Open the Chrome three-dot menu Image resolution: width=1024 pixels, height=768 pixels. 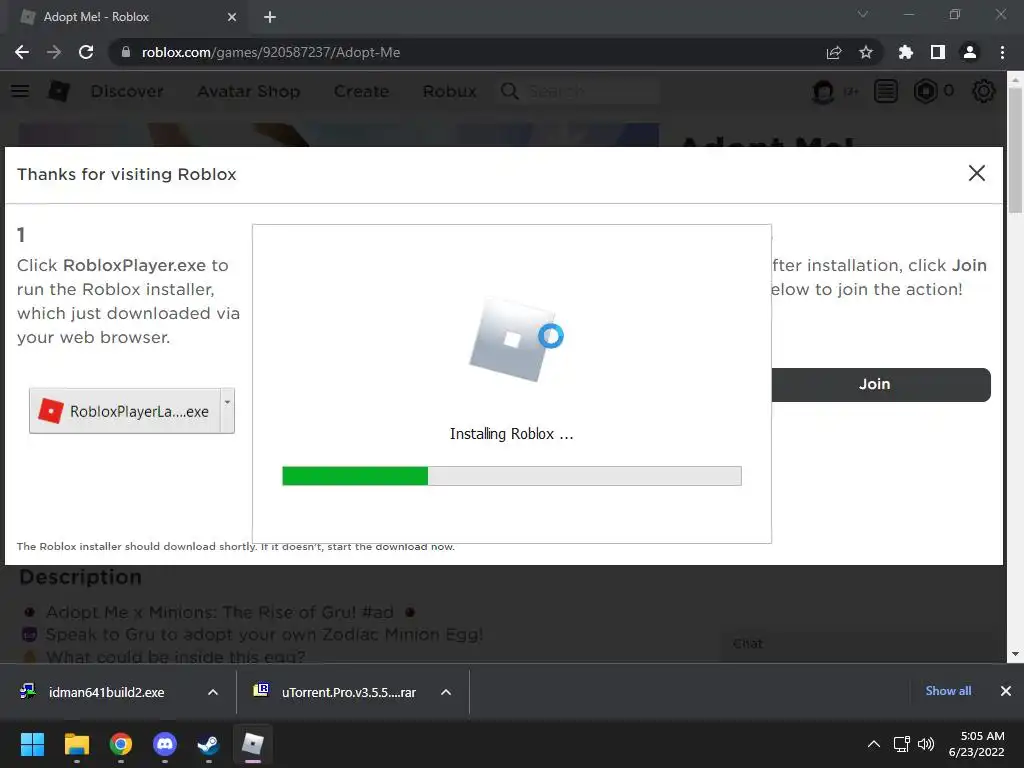click(x=1002, y=52)
